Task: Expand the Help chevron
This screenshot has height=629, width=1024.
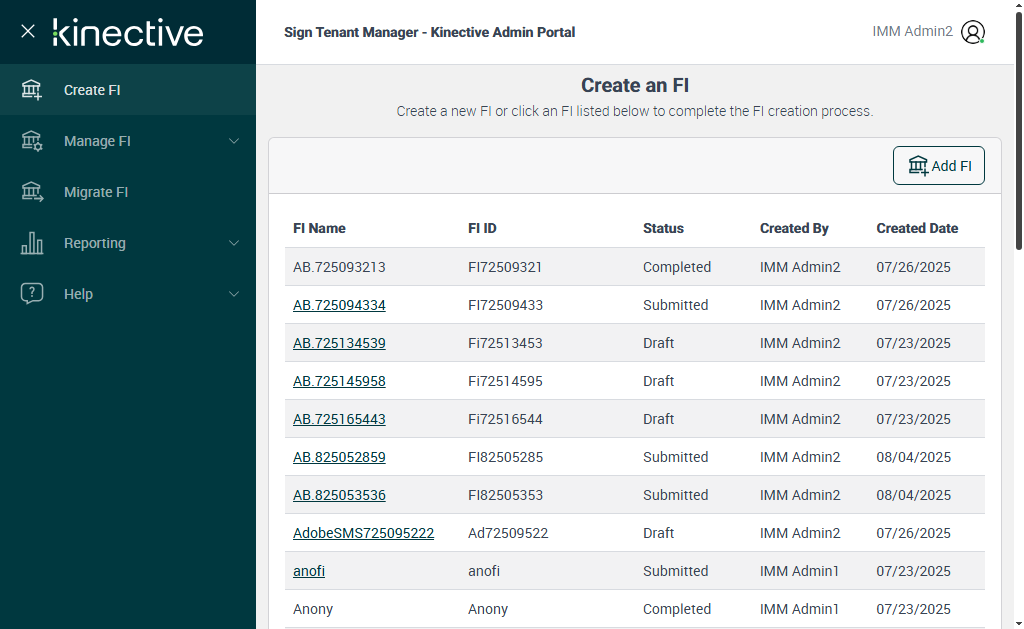Action: coord(234,294)
